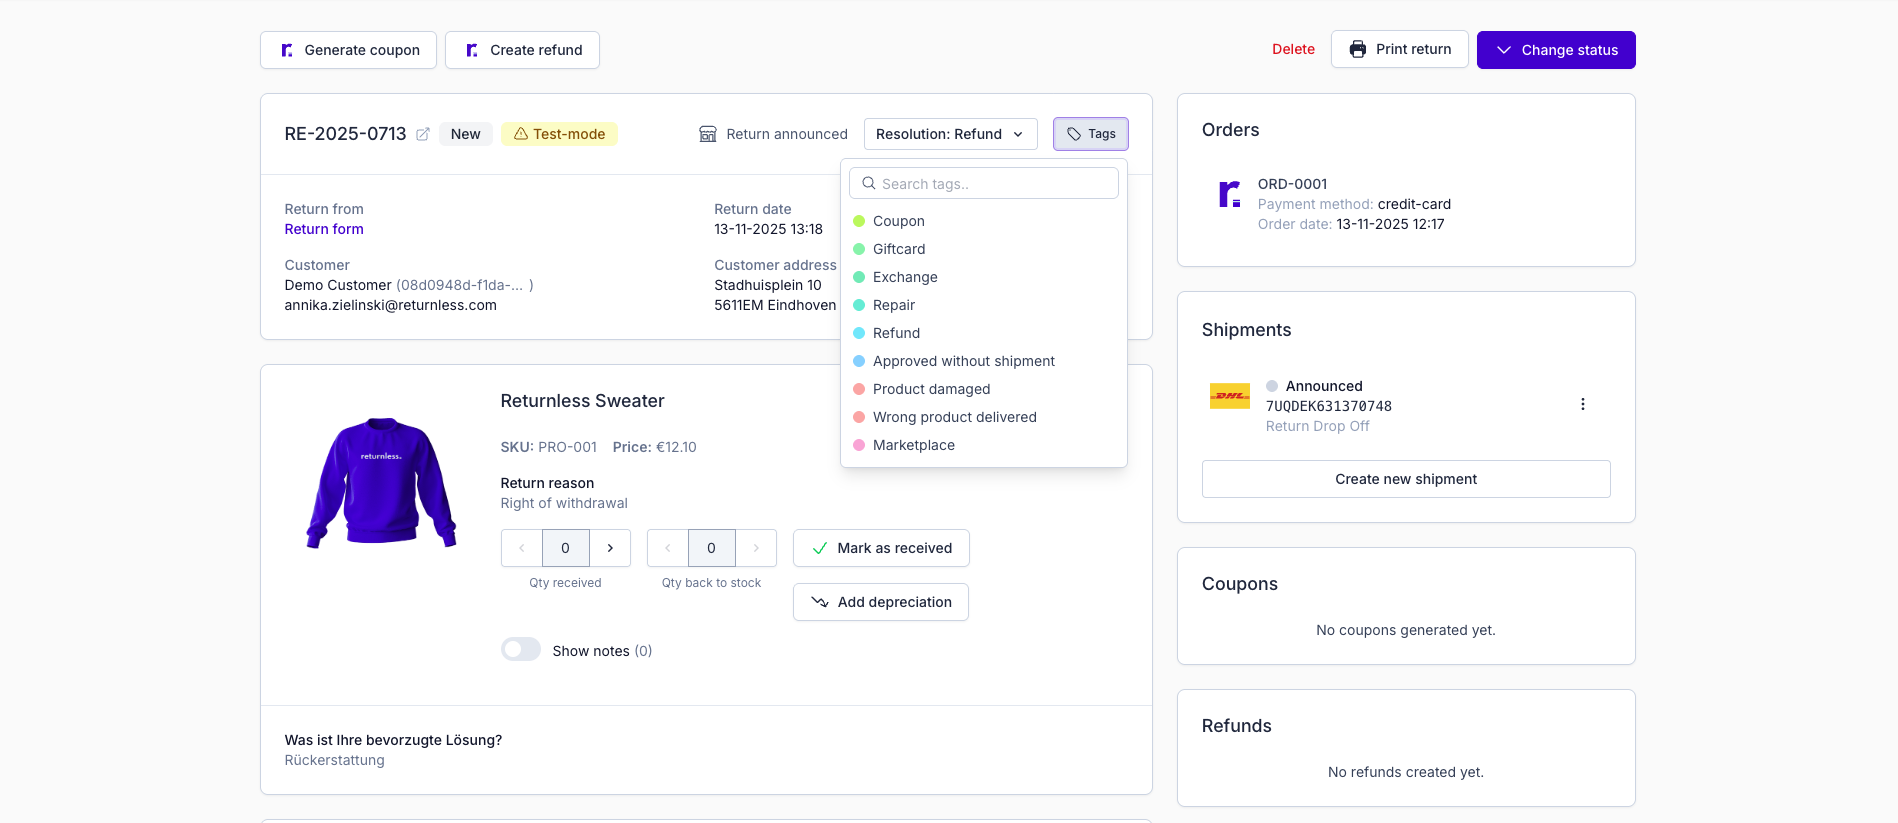Click the search magnifier icon in tags field
The height and width of the screenshot is (823, 1898).
tap(869, 183)
